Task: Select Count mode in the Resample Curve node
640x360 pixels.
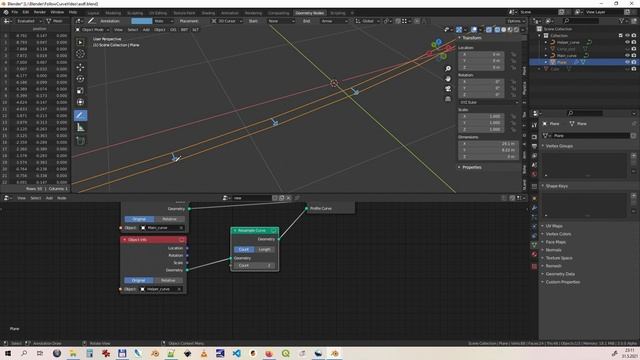Action: tap(244, 249)
